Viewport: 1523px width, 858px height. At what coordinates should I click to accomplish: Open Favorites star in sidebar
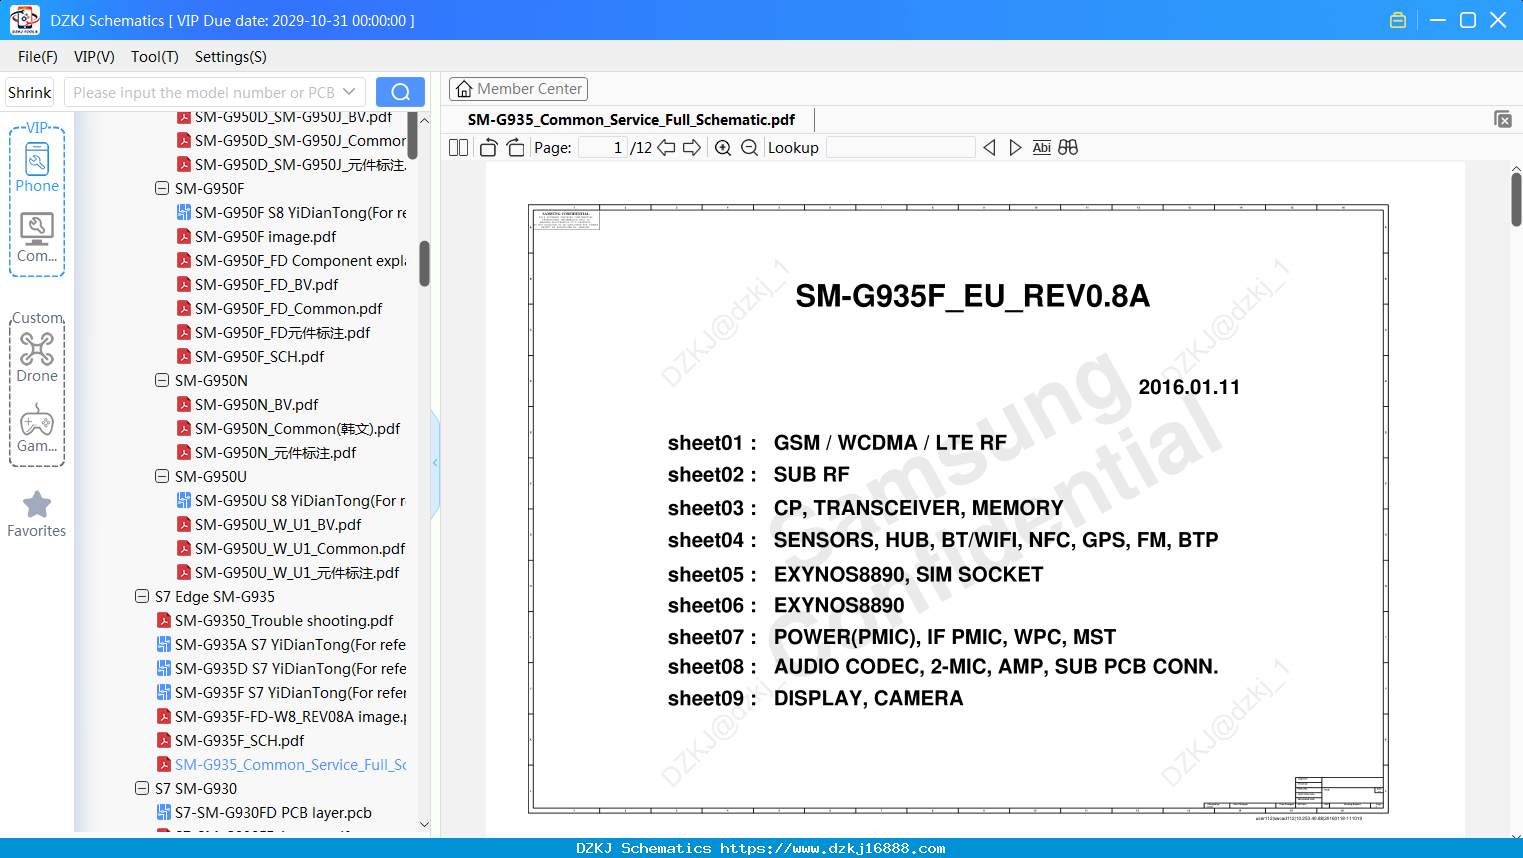pos(37,514)
